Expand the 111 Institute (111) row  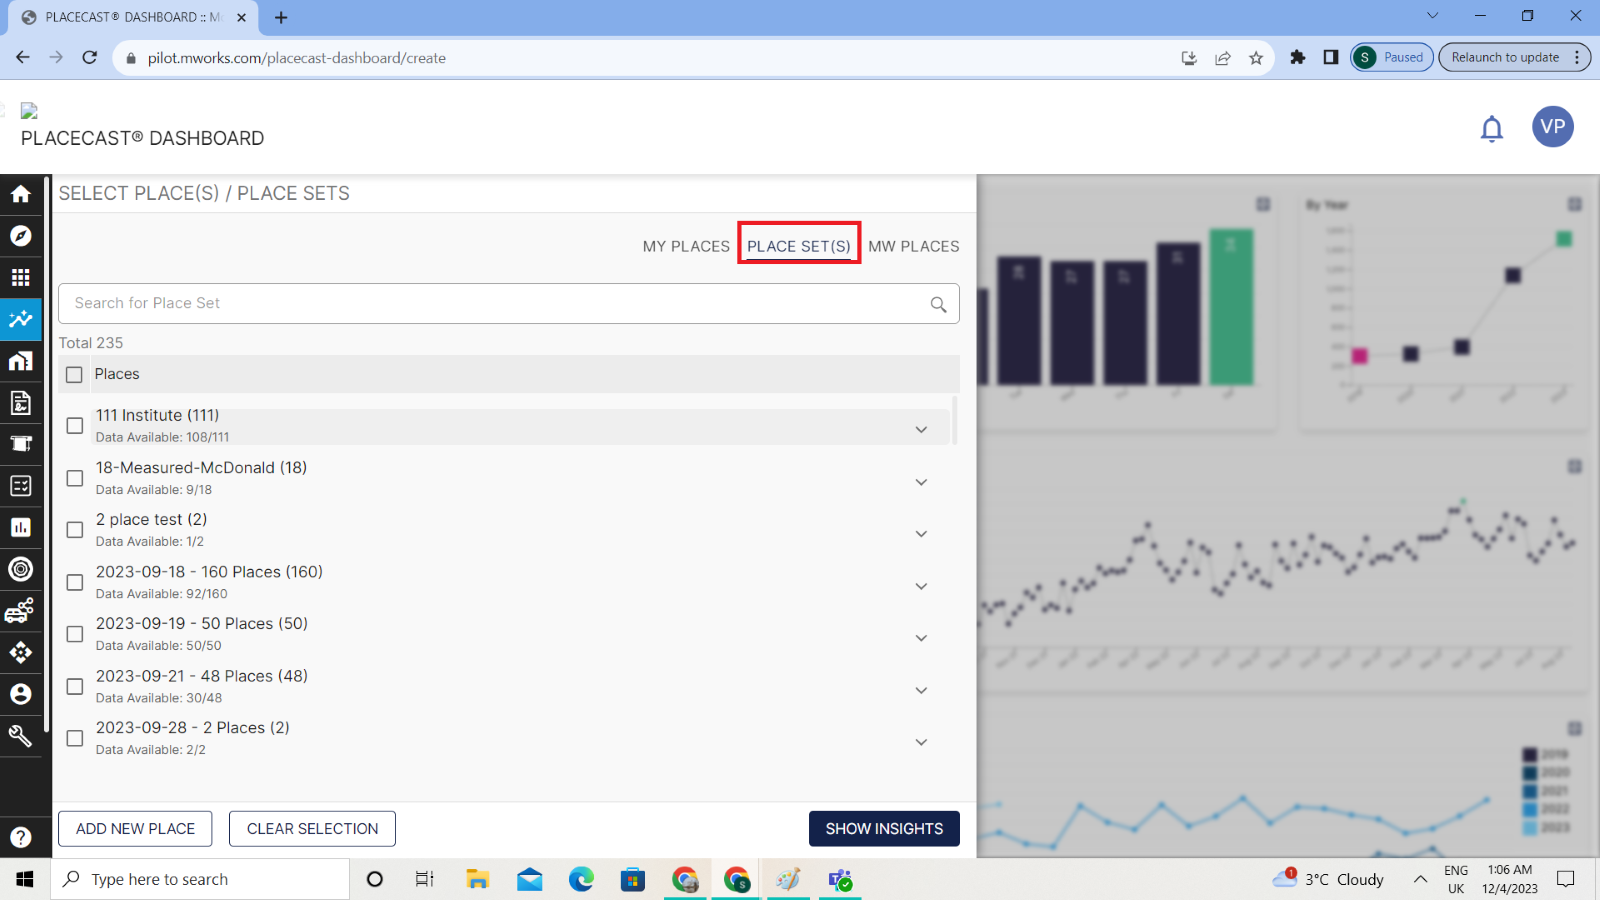pyautogui.click(x=921, y=430)
